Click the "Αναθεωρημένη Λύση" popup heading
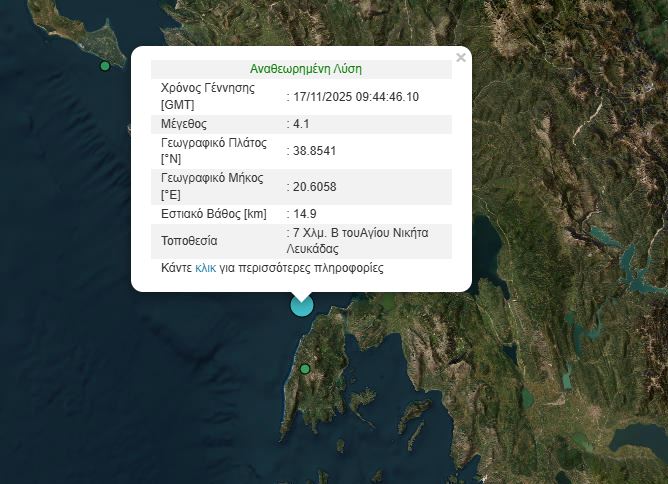The image size is (668, 484). [306, 69]
